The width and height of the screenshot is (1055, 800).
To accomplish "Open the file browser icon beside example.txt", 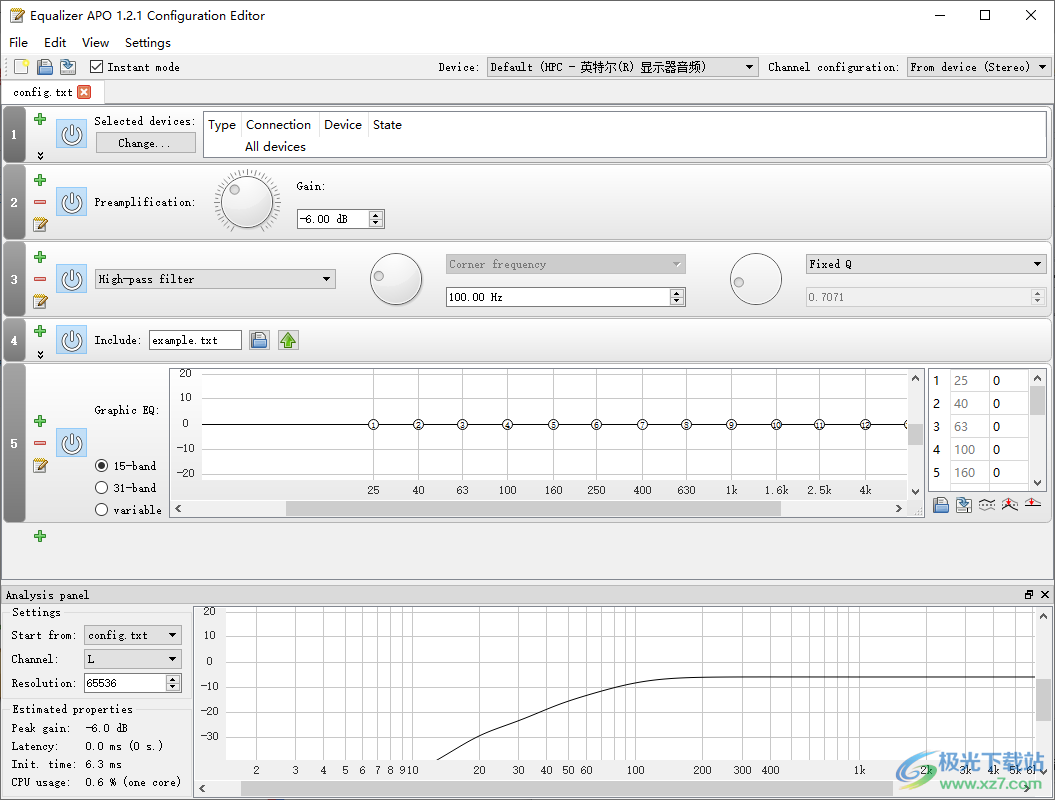I will pyautogui.click(x=259, y=340).
